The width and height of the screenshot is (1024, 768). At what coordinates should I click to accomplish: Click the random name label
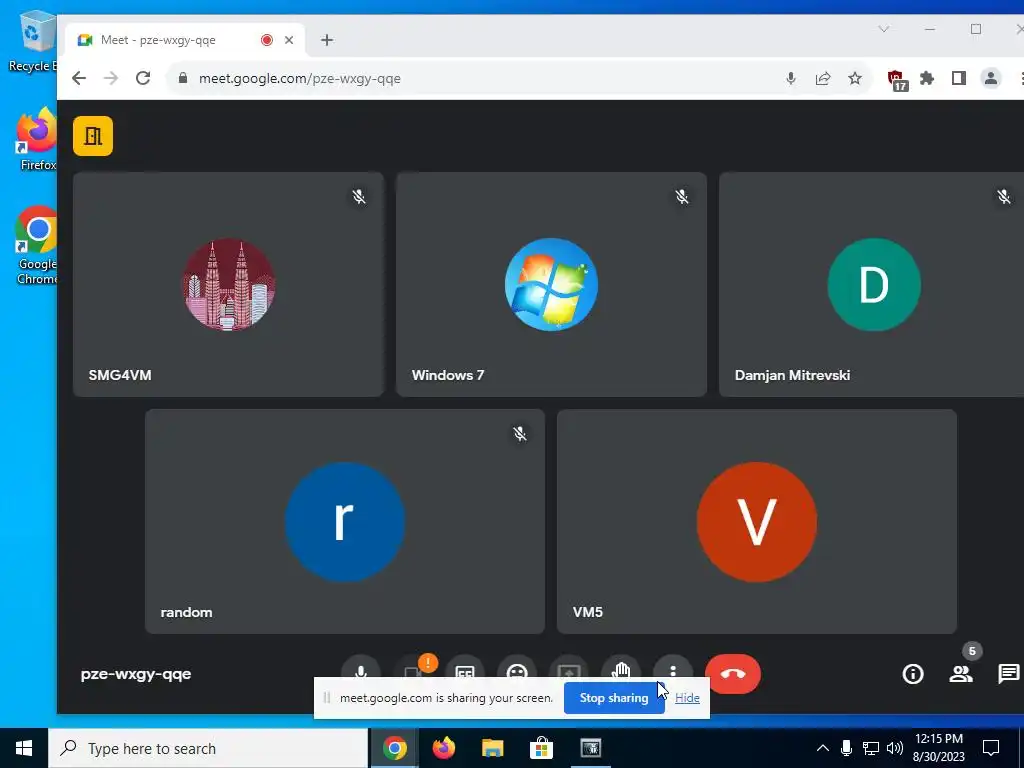[186, 612]
